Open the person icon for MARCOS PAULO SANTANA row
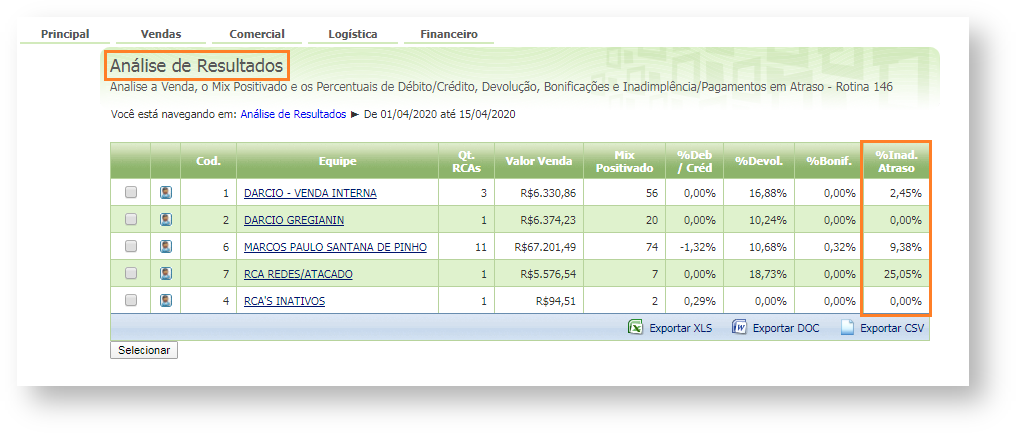 (x=166, y=247)
